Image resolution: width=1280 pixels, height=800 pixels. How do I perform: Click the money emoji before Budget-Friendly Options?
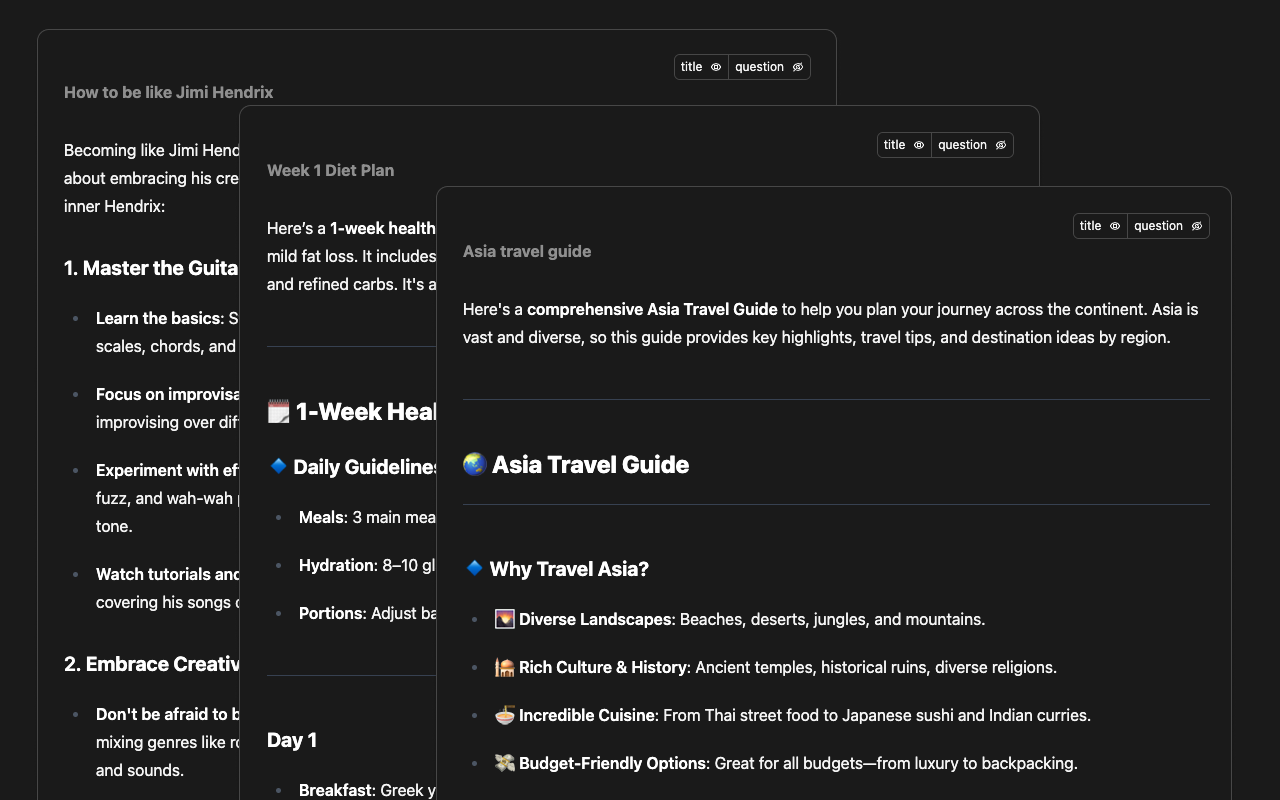(505, 763)
